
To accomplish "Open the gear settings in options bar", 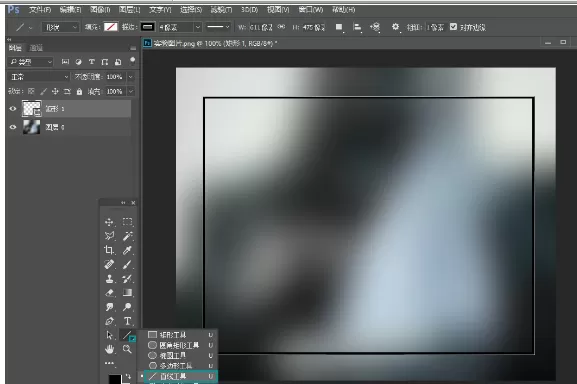I will (x=395, y=27).
